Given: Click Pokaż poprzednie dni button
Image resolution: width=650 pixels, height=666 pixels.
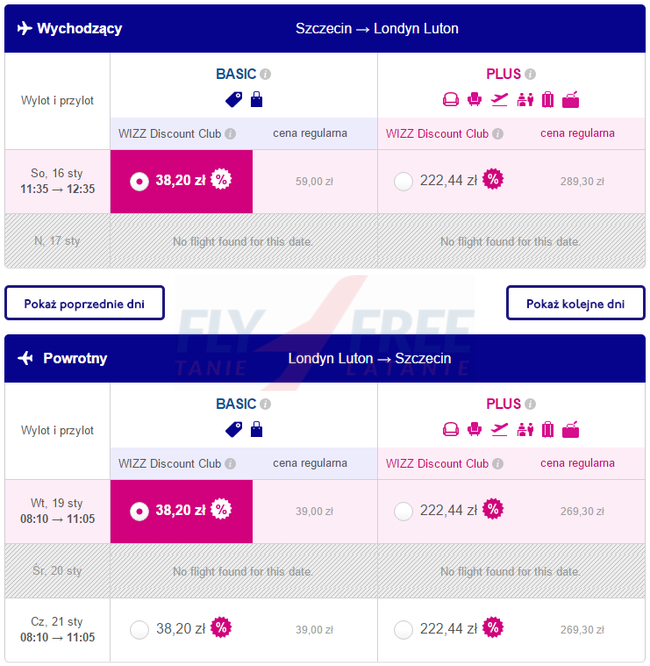Looking at the screenshot, I should point(84,303).
